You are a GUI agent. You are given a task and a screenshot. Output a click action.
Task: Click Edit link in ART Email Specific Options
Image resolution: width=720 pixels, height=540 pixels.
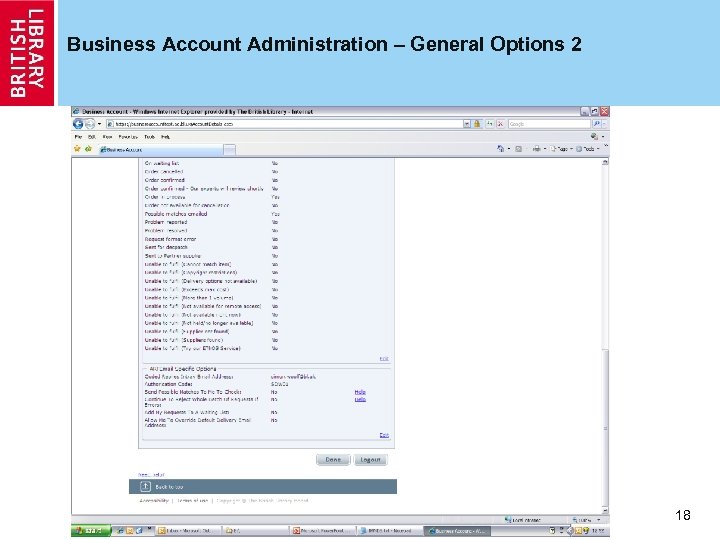click(x=384, y=435)
